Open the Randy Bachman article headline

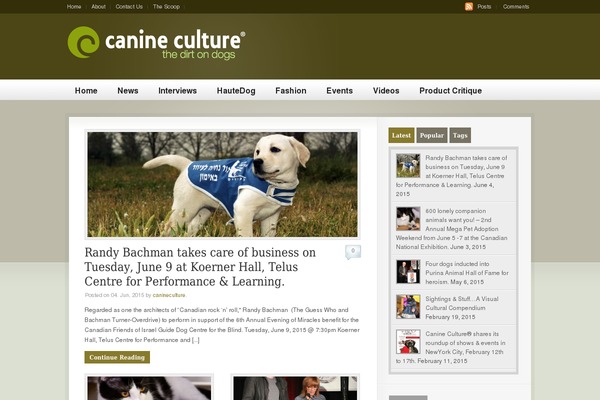point(200,267)
